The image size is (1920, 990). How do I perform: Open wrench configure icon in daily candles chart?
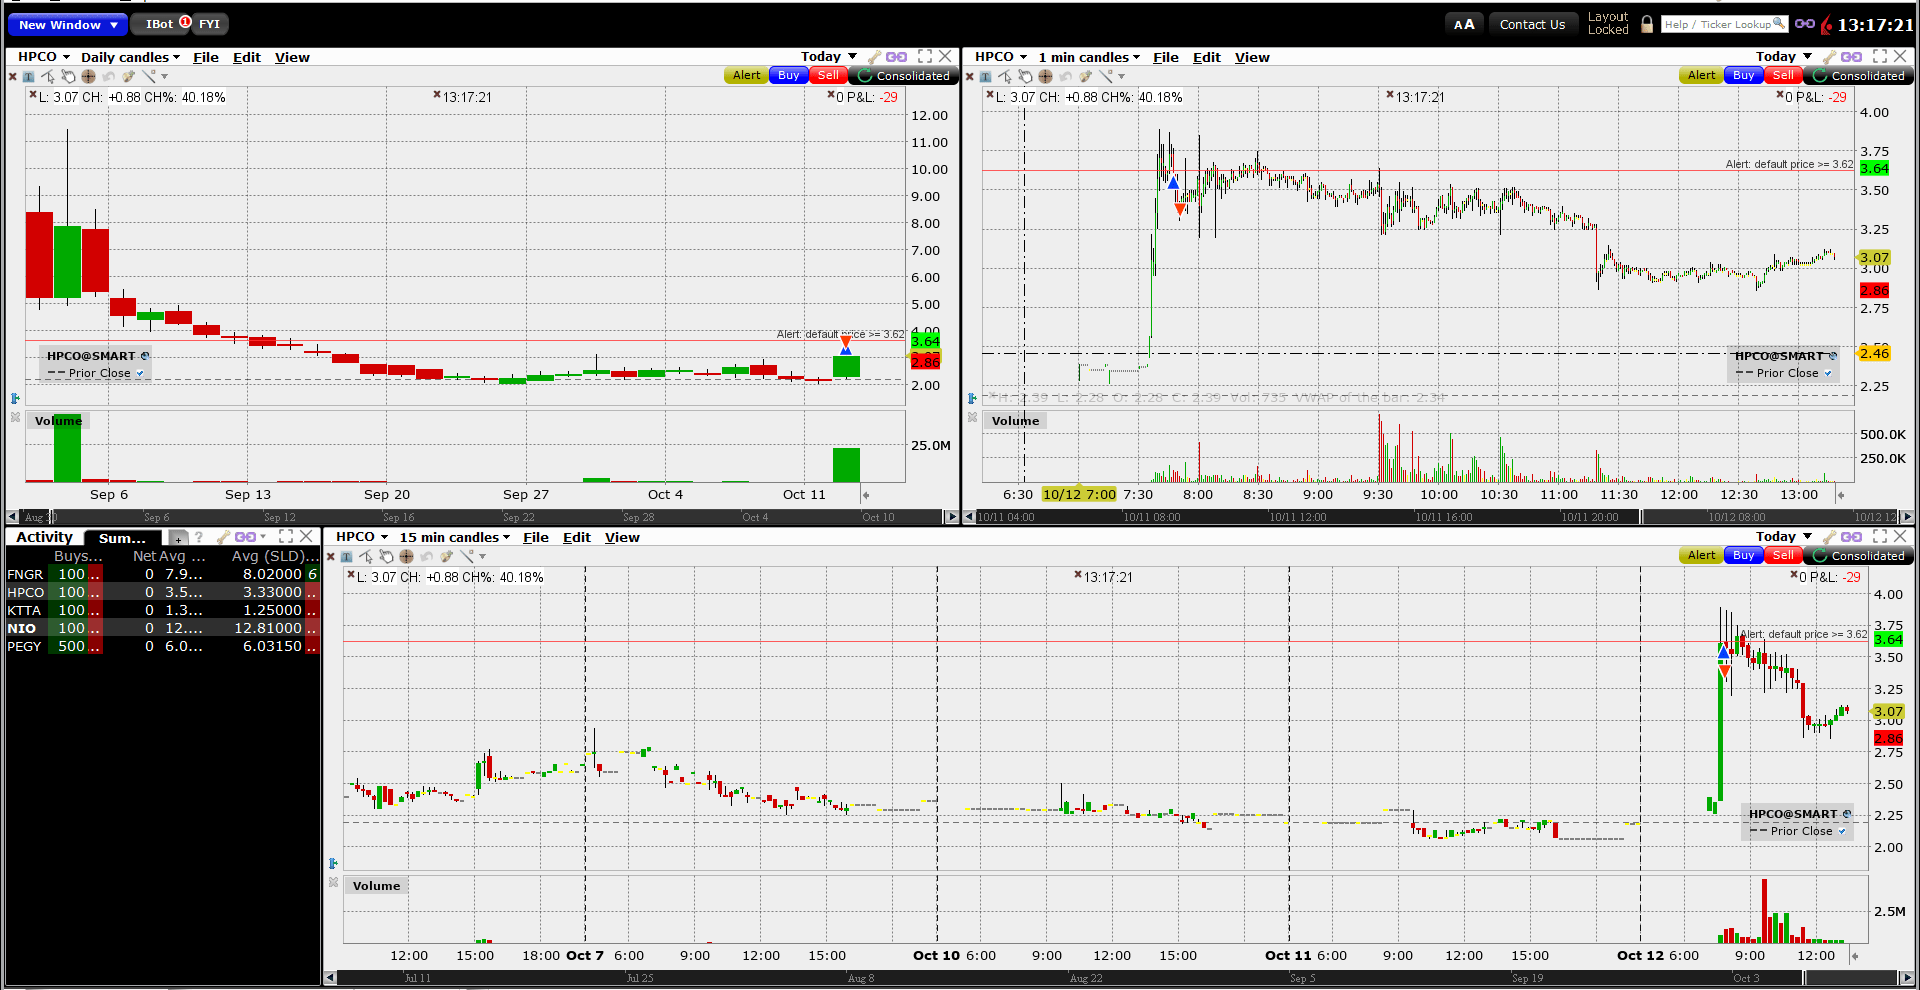[x=875, y=57]
